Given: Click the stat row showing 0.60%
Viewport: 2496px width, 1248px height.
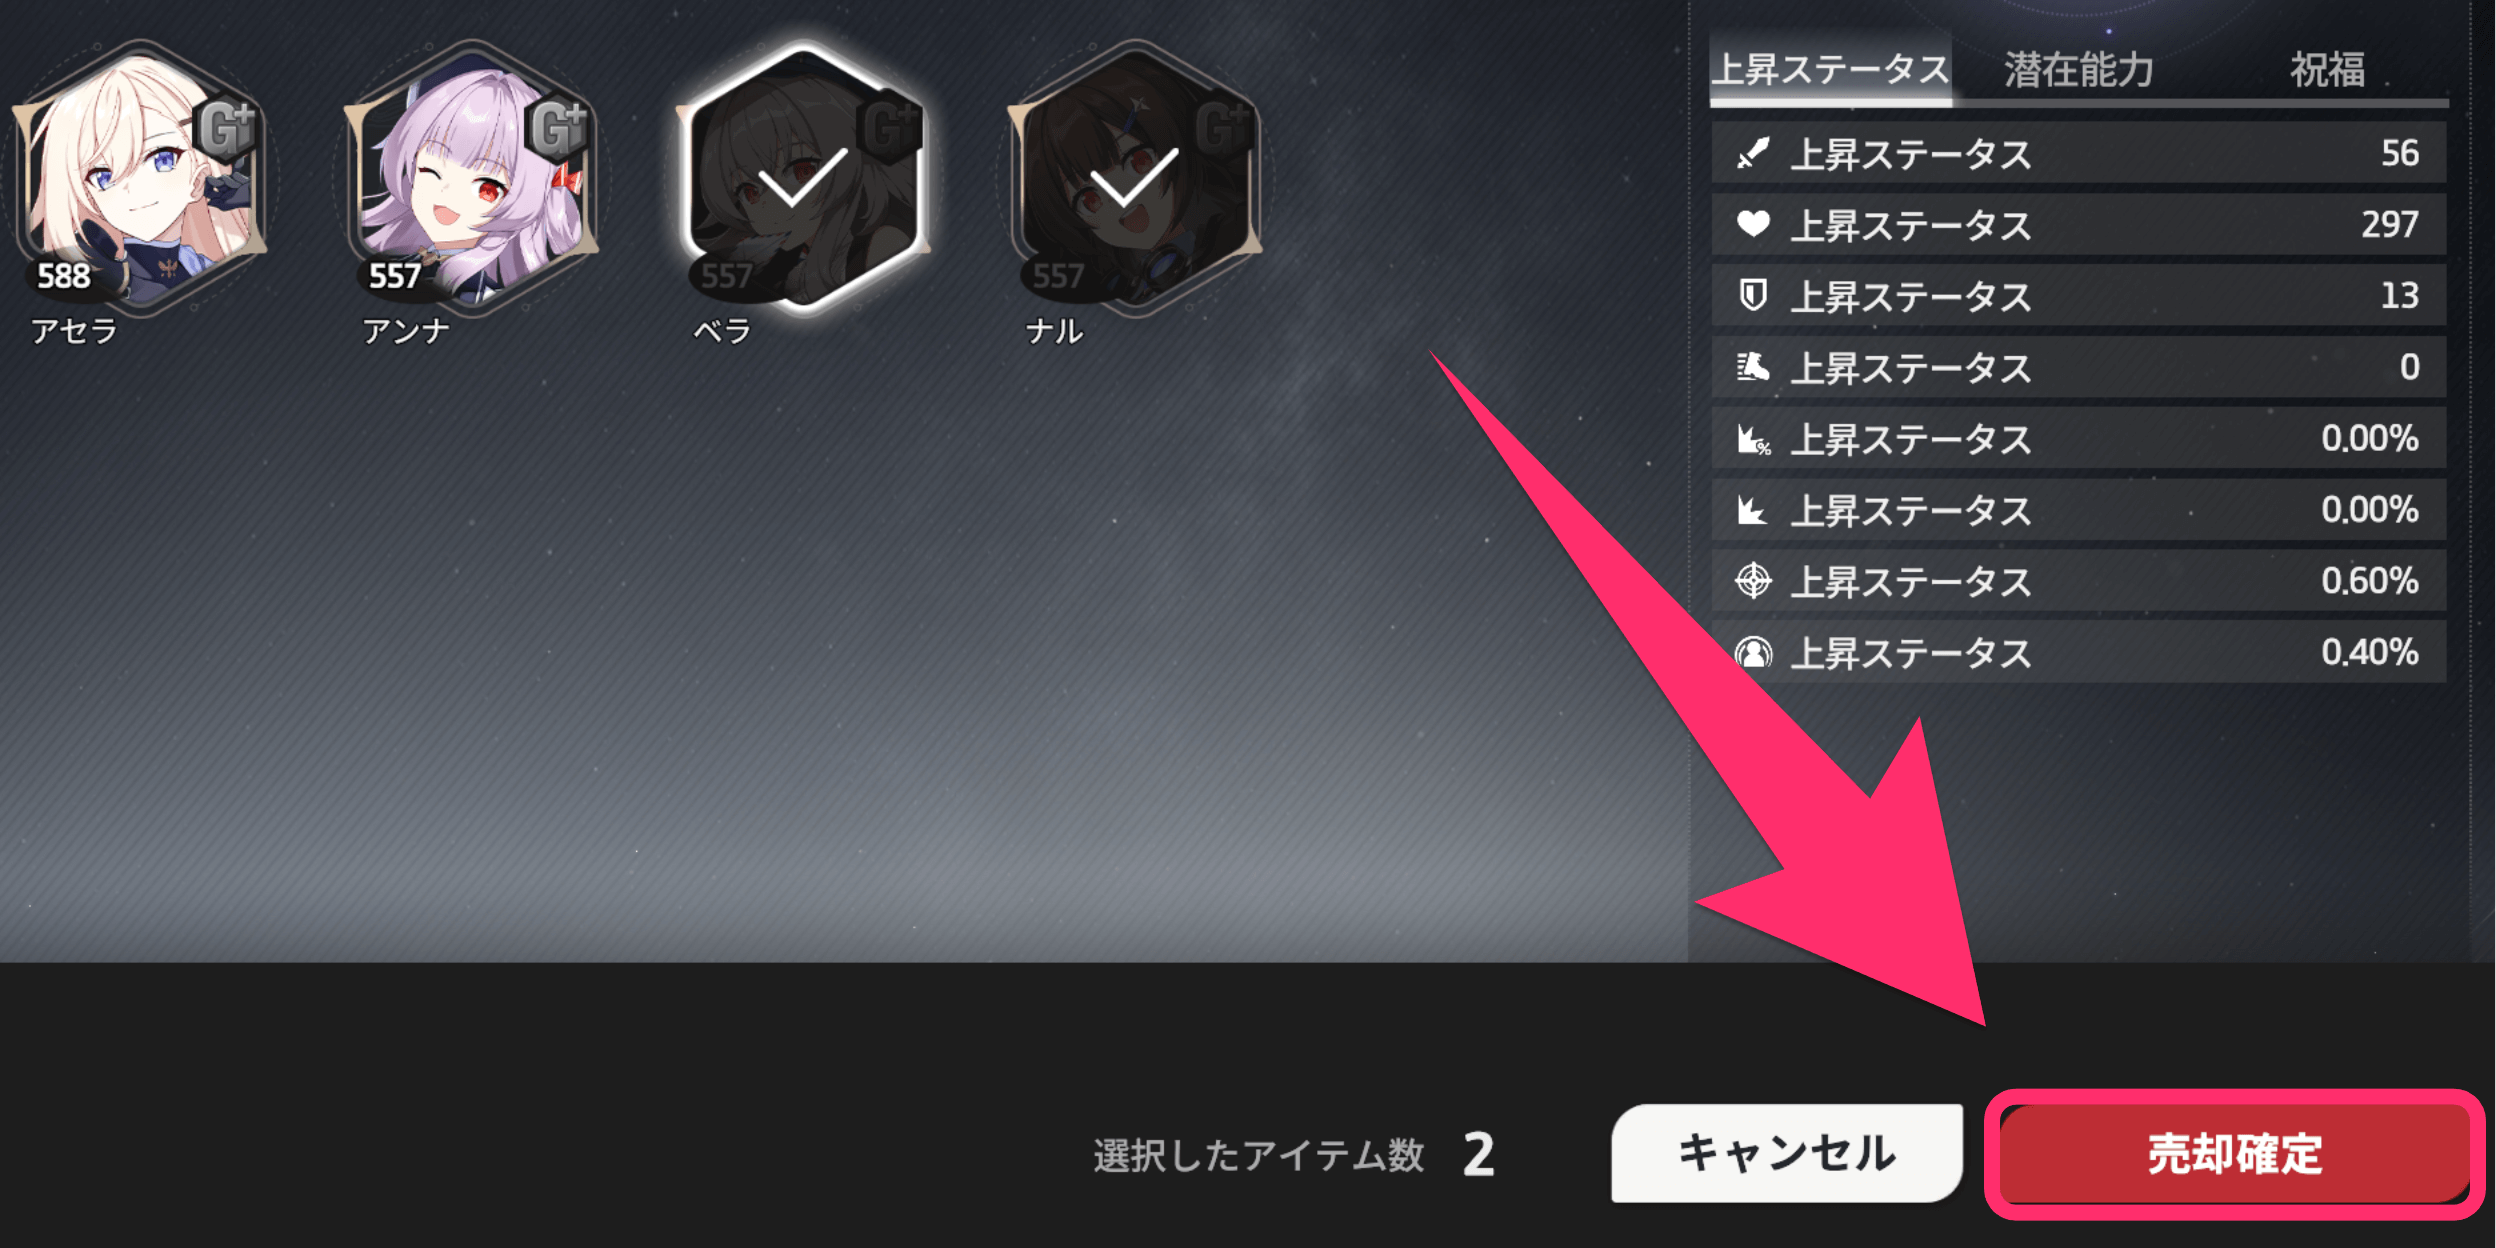Looking at the screenshot, I should click(x=2079, y=580).
